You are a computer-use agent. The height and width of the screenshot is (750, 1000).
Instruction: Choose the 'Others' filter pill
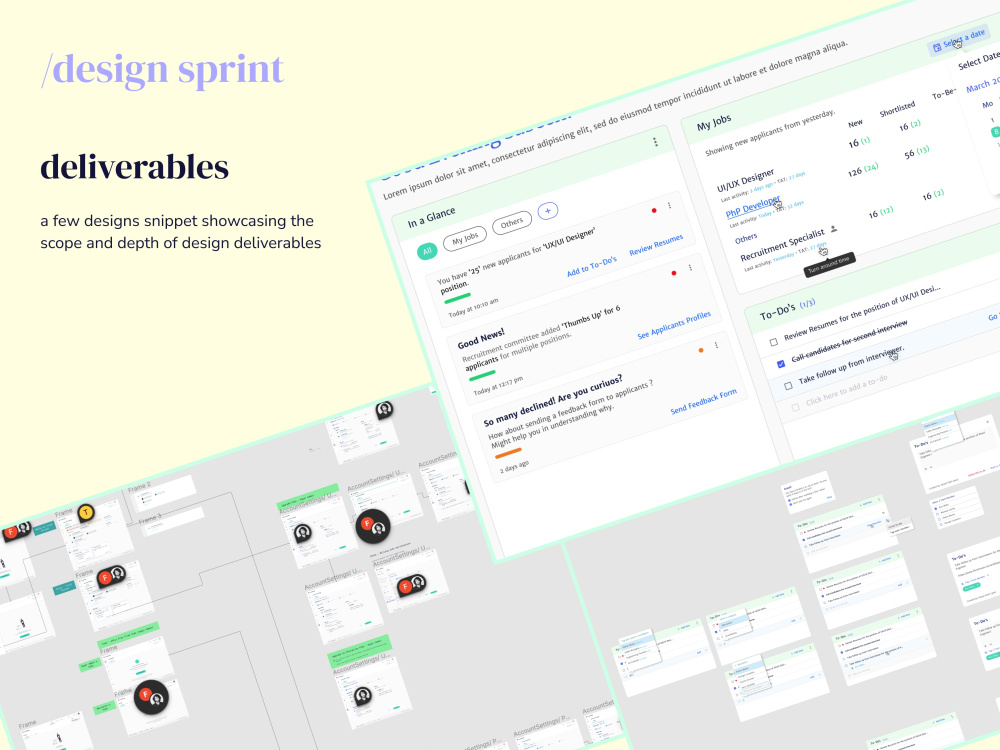(511, 223)
